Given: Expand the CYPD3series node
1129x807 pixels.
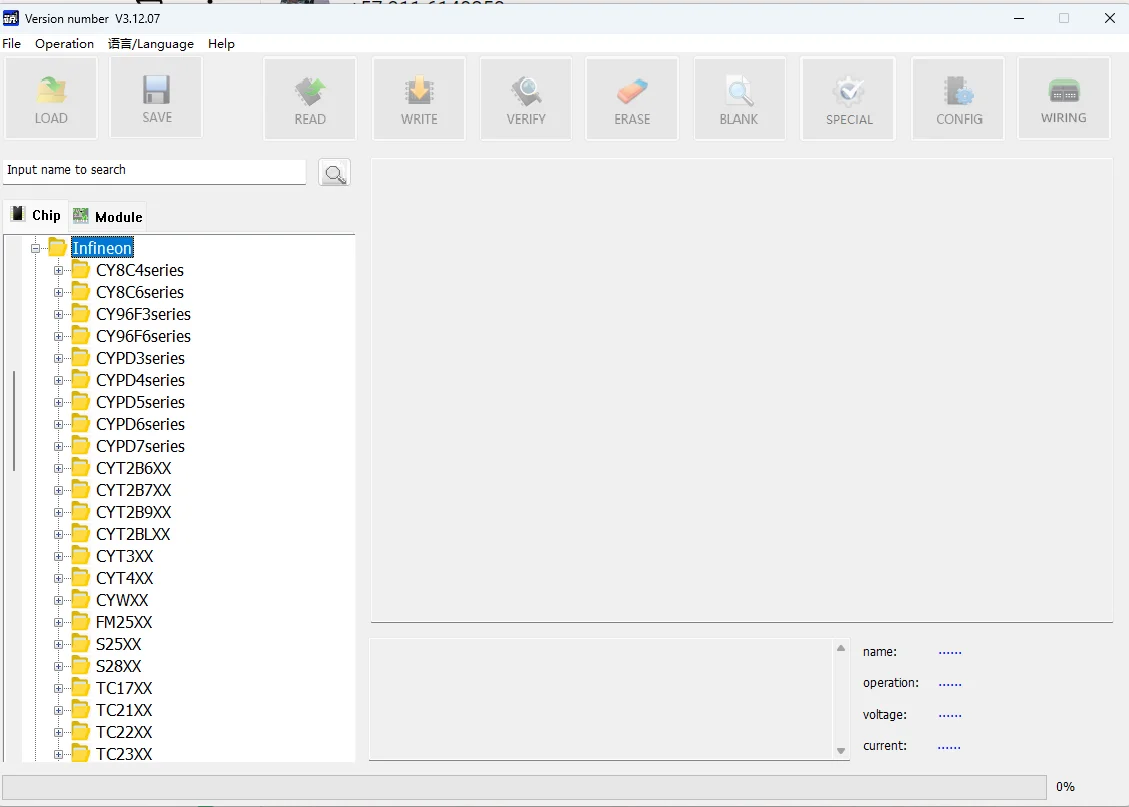Looking at the screenshot, I should tap(58, 359).
